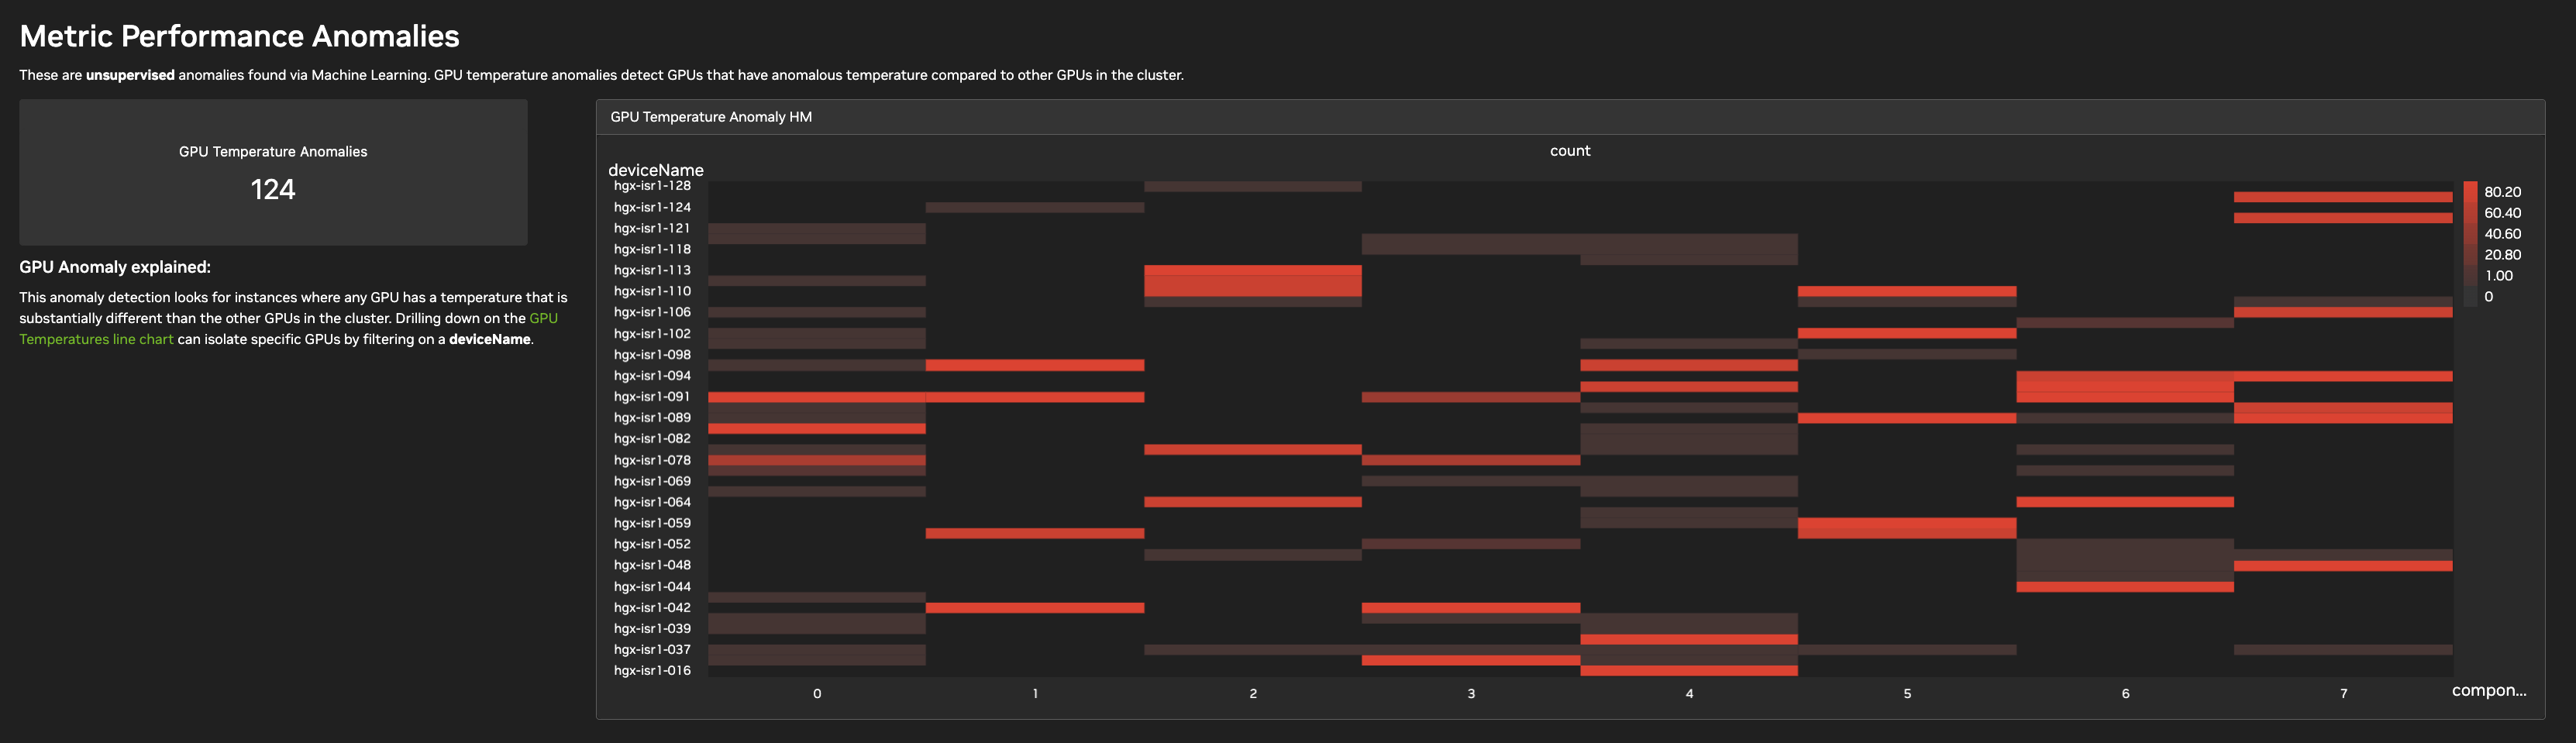Click device label hgx-isr1-059
The image size is (2576, 743).
(652, 523)
